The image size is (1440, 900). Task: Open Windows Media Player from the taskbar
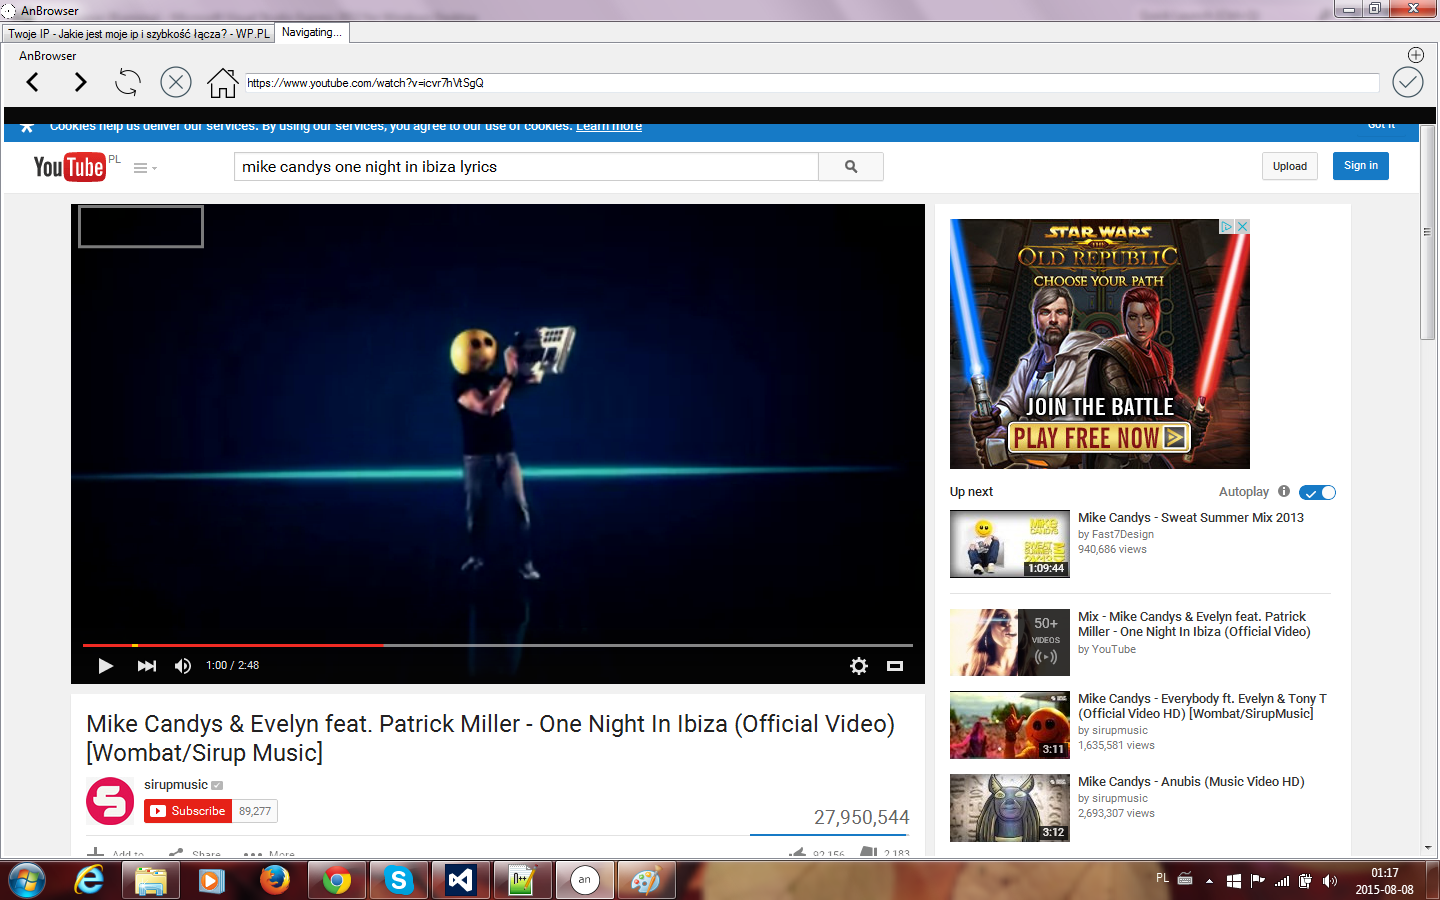click(211, 880)
